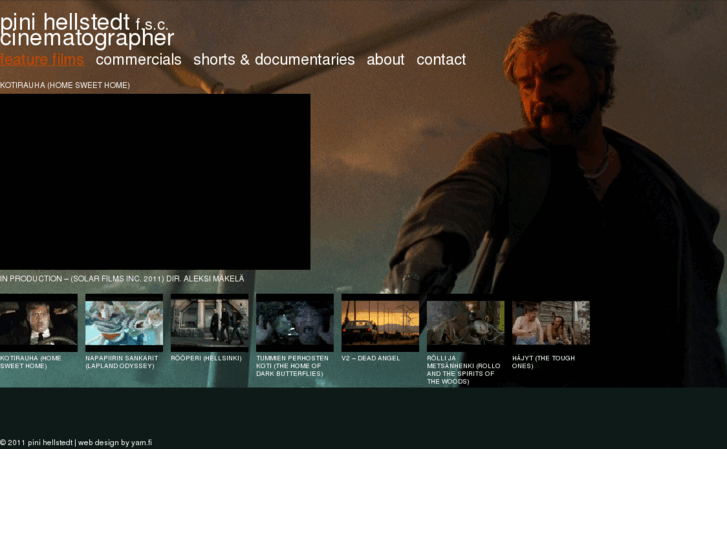Click Rölli ja Metsänhenki caption text
The image size is (727, 545).
point(464,370)
